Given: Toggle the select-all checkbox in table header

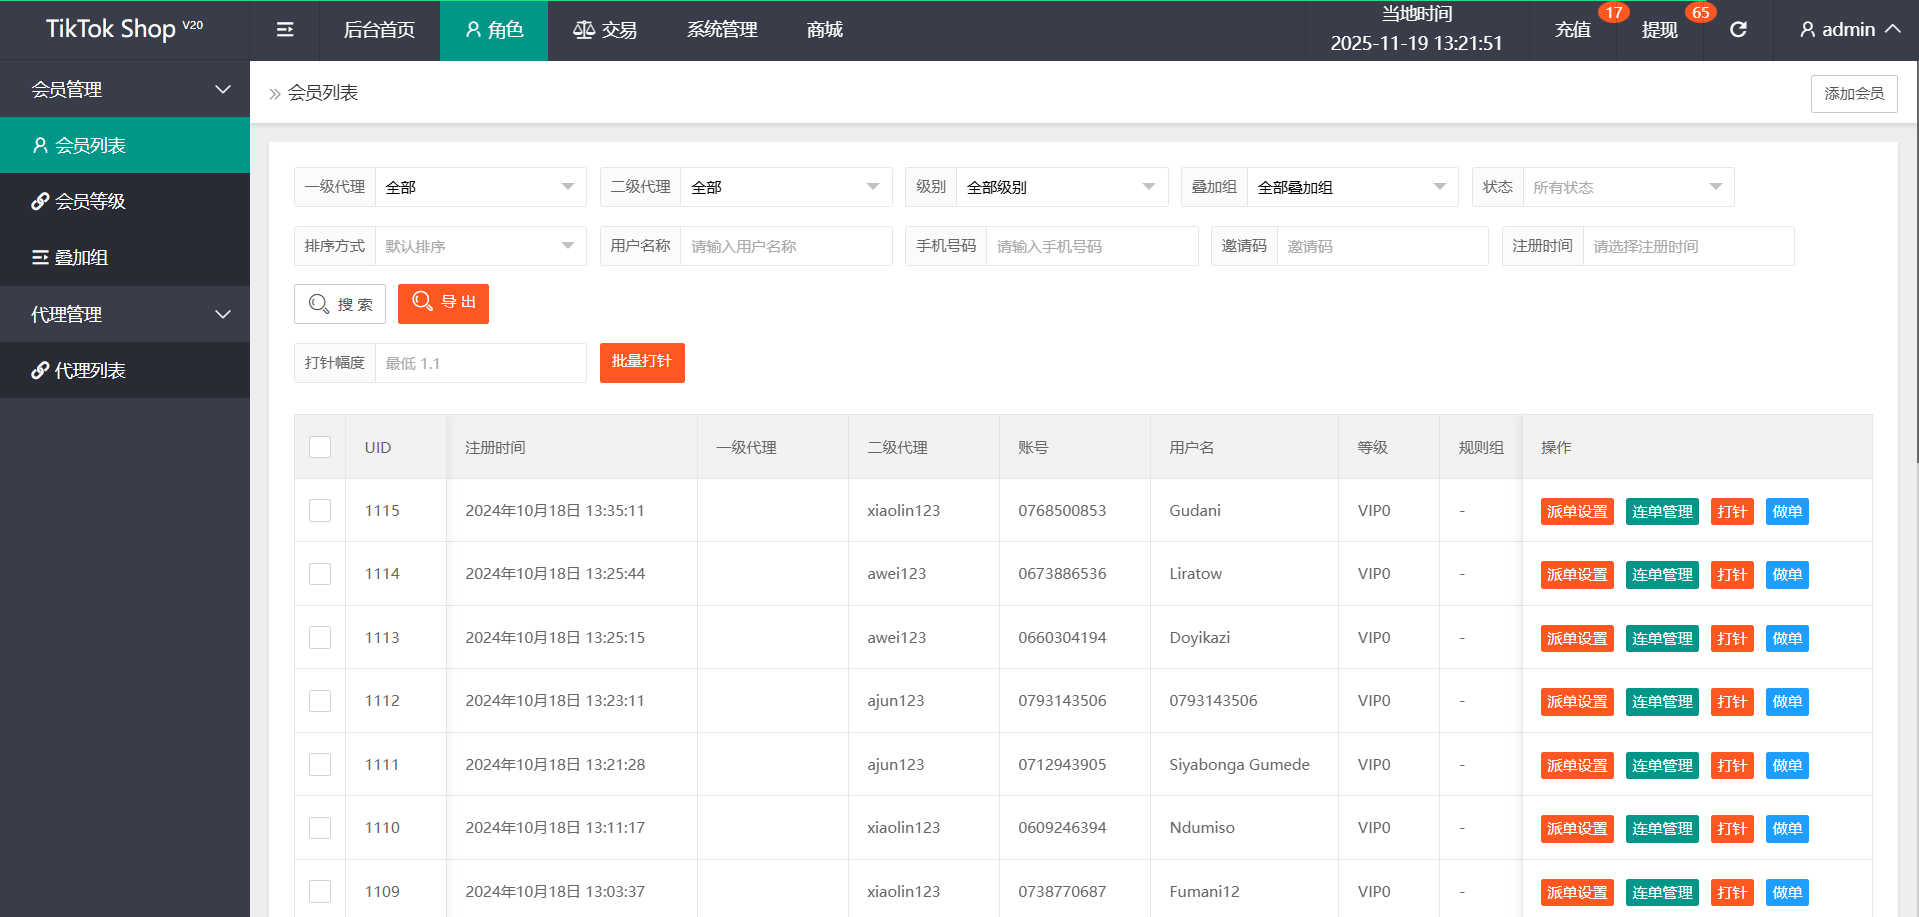Looking at the screenshot, I should 320,447.
